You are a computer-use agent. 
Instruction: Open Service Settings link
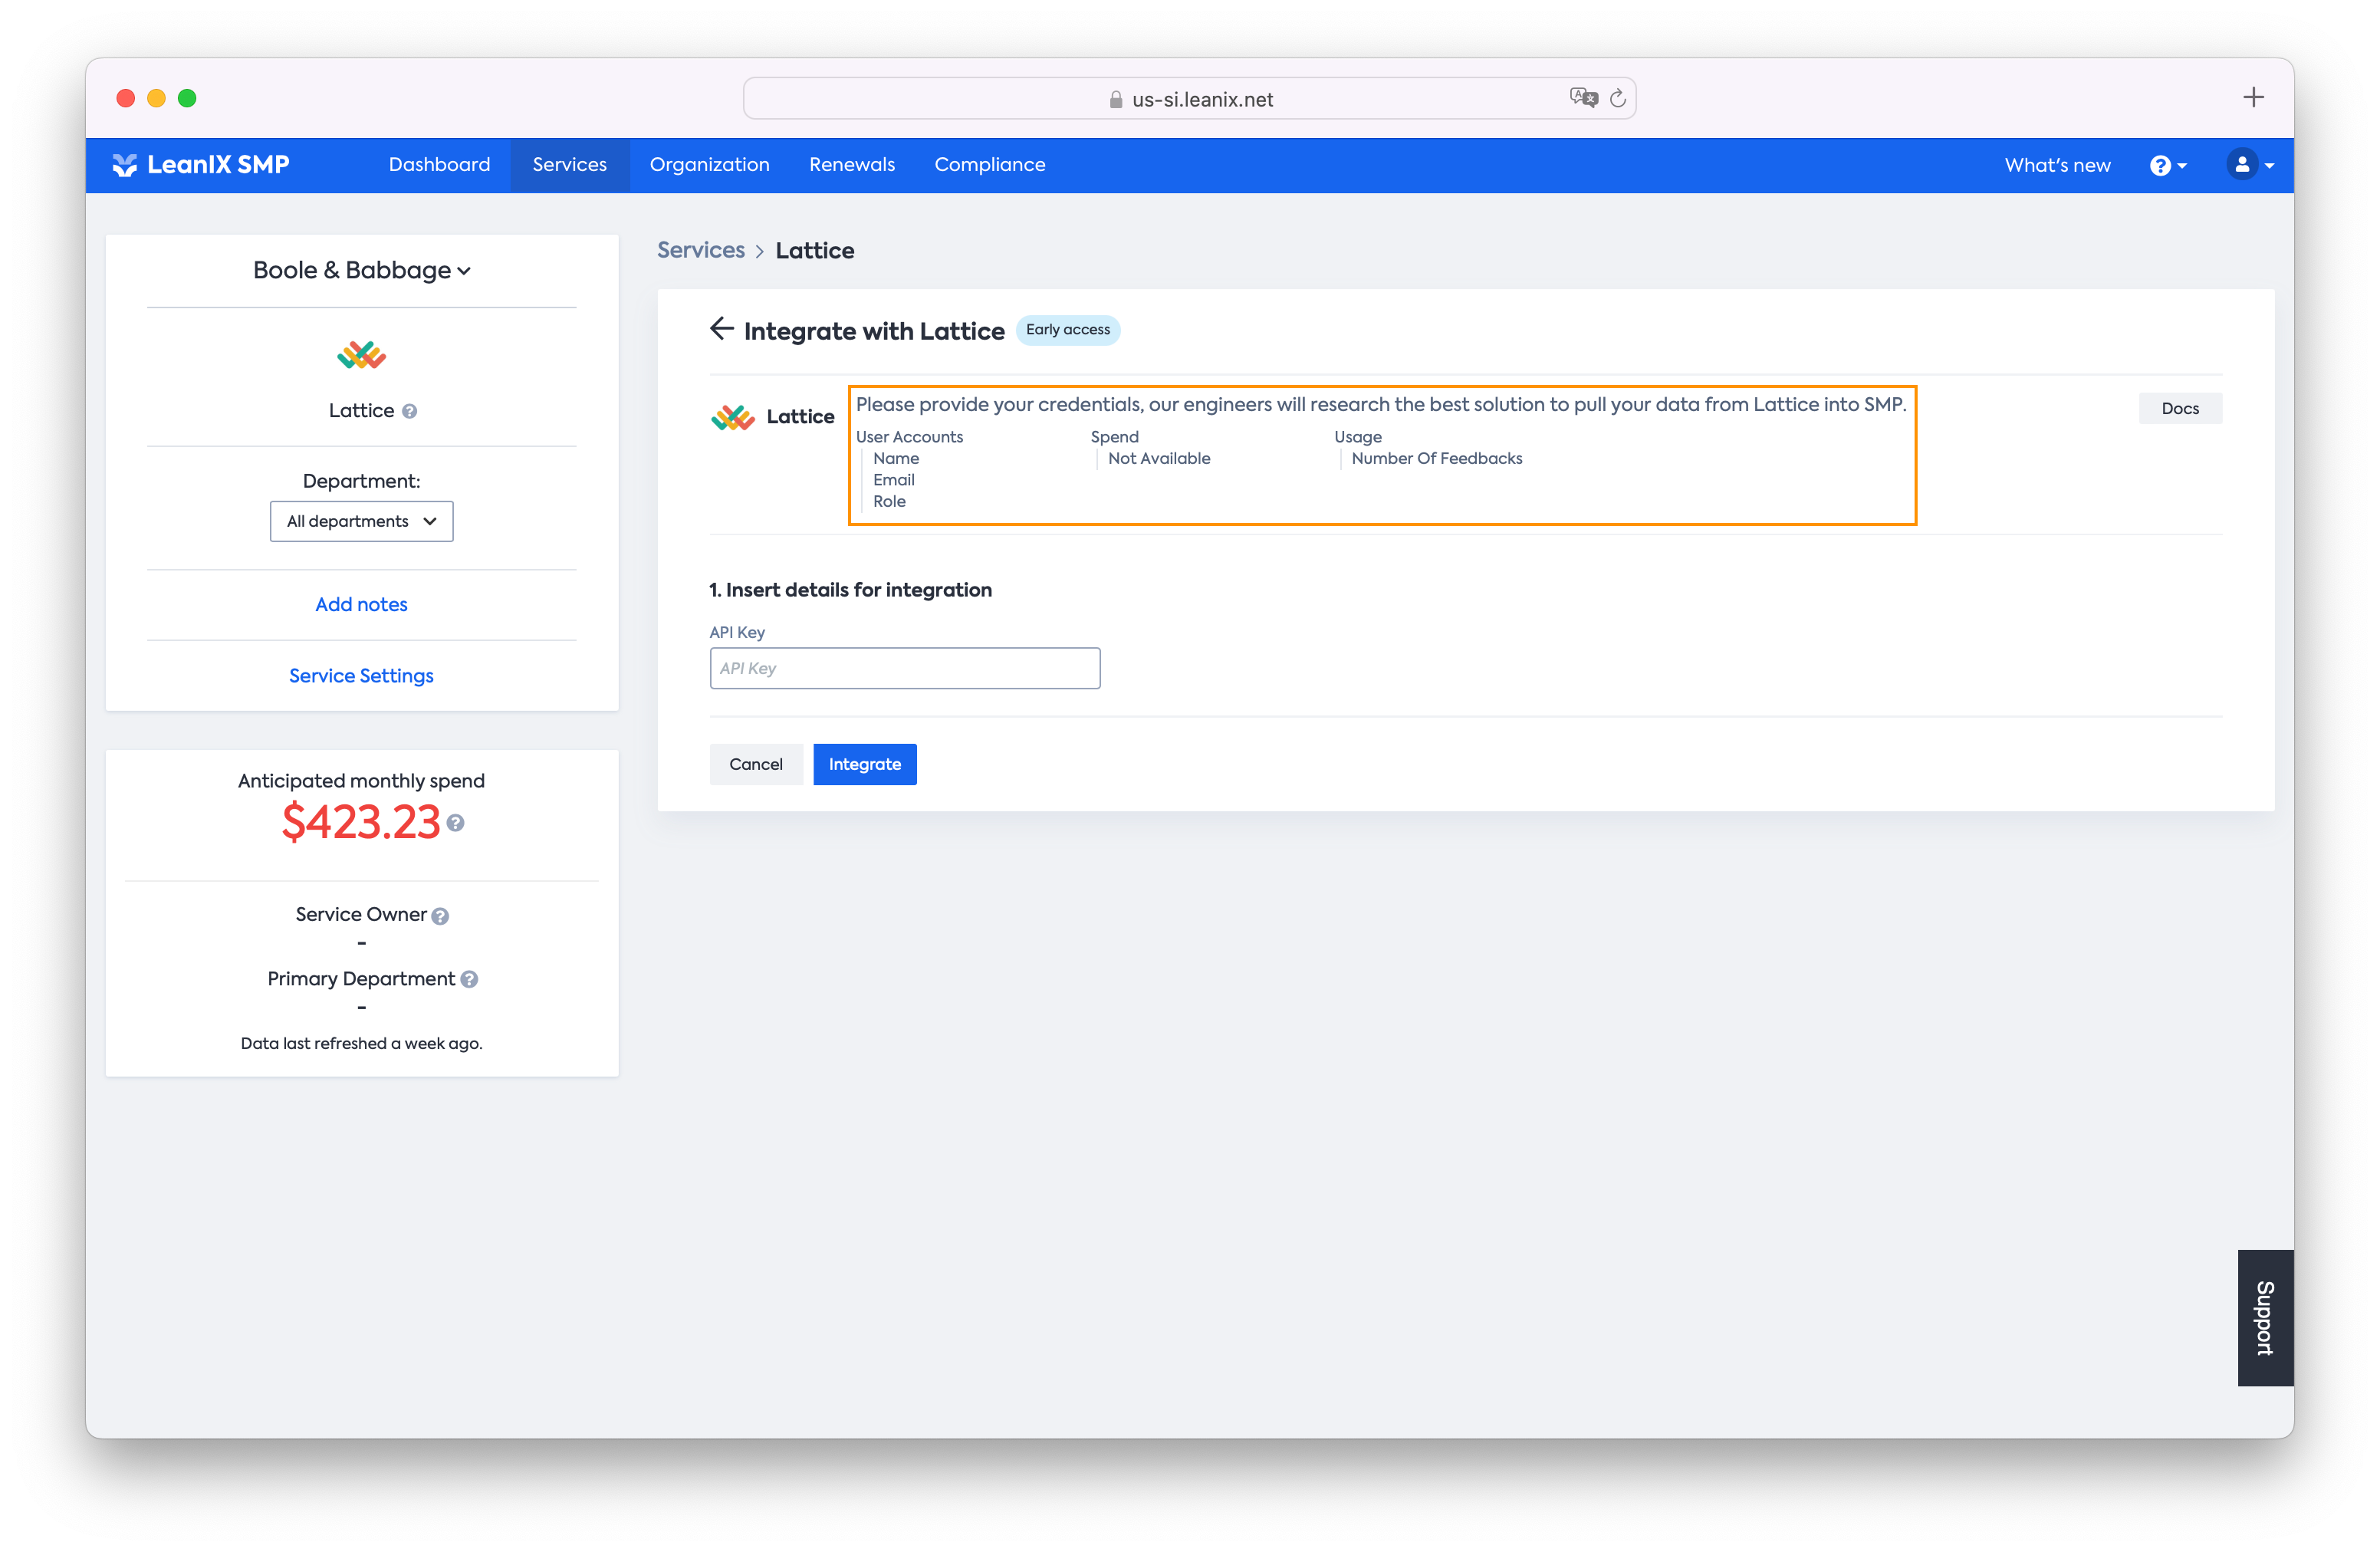coord(361,676)
